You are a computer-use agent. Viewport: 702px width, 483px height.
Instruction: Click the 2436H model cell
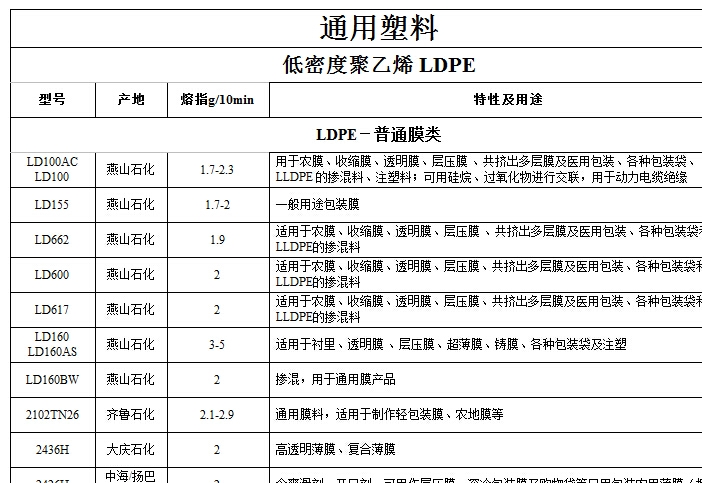52,449
